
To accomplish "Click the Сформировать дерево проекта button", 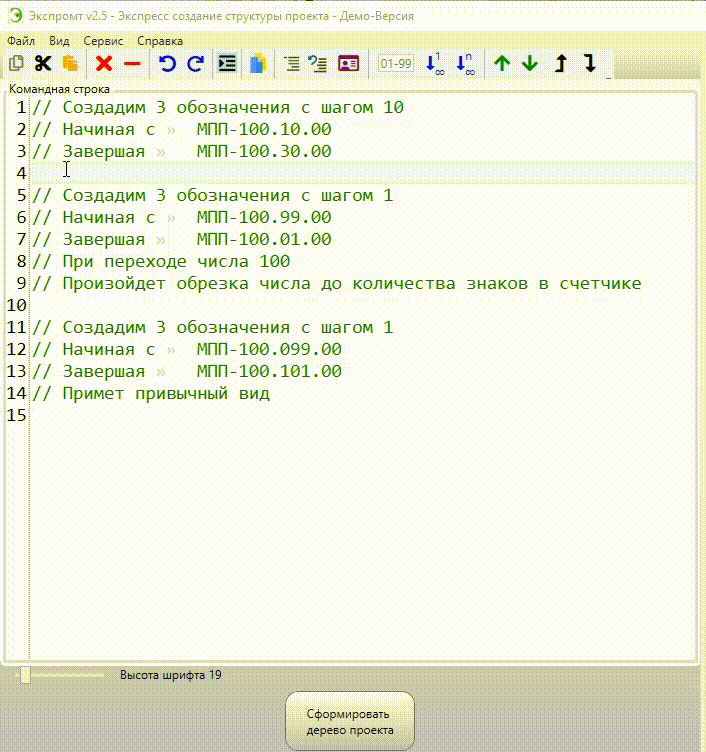I will tap(350, 721).
